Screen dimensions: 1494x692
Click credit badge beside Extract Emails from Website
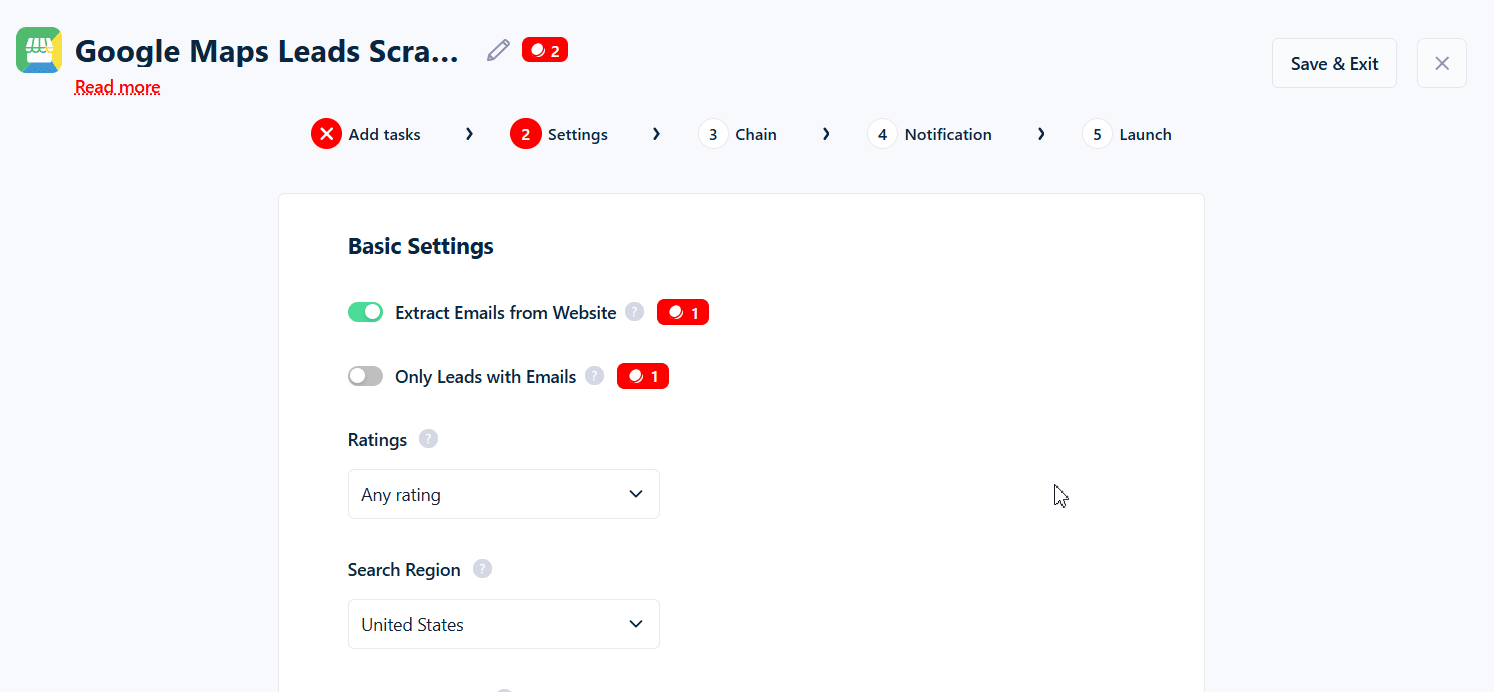click(683, 312)
